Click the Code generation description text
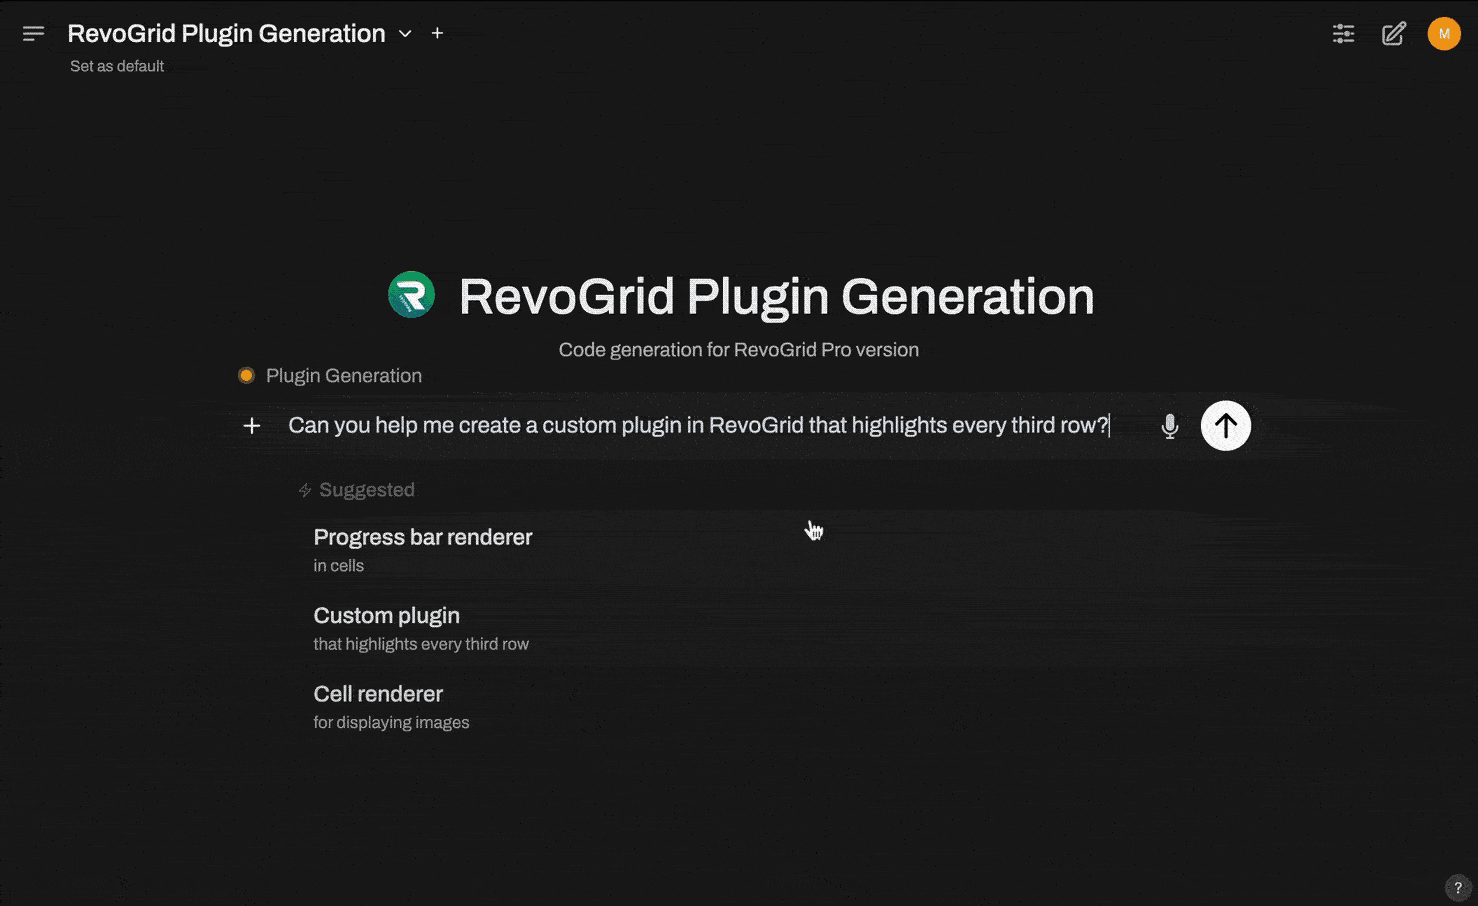Image resolution: width=1478 pixels, height=906 pixels. [x=738, y=350]
